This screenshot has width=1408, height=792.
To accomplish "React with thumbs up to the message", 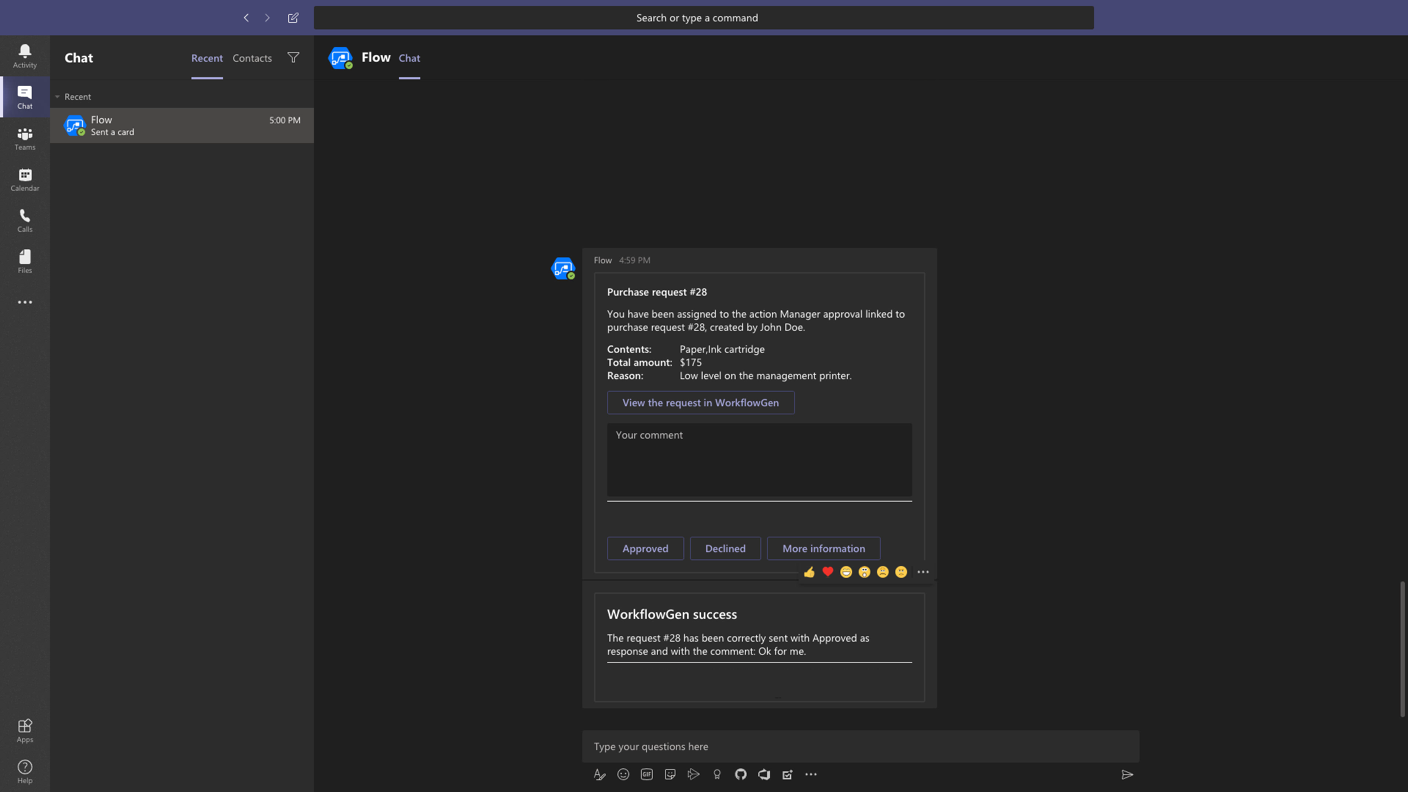I will [x=809, y=572].
